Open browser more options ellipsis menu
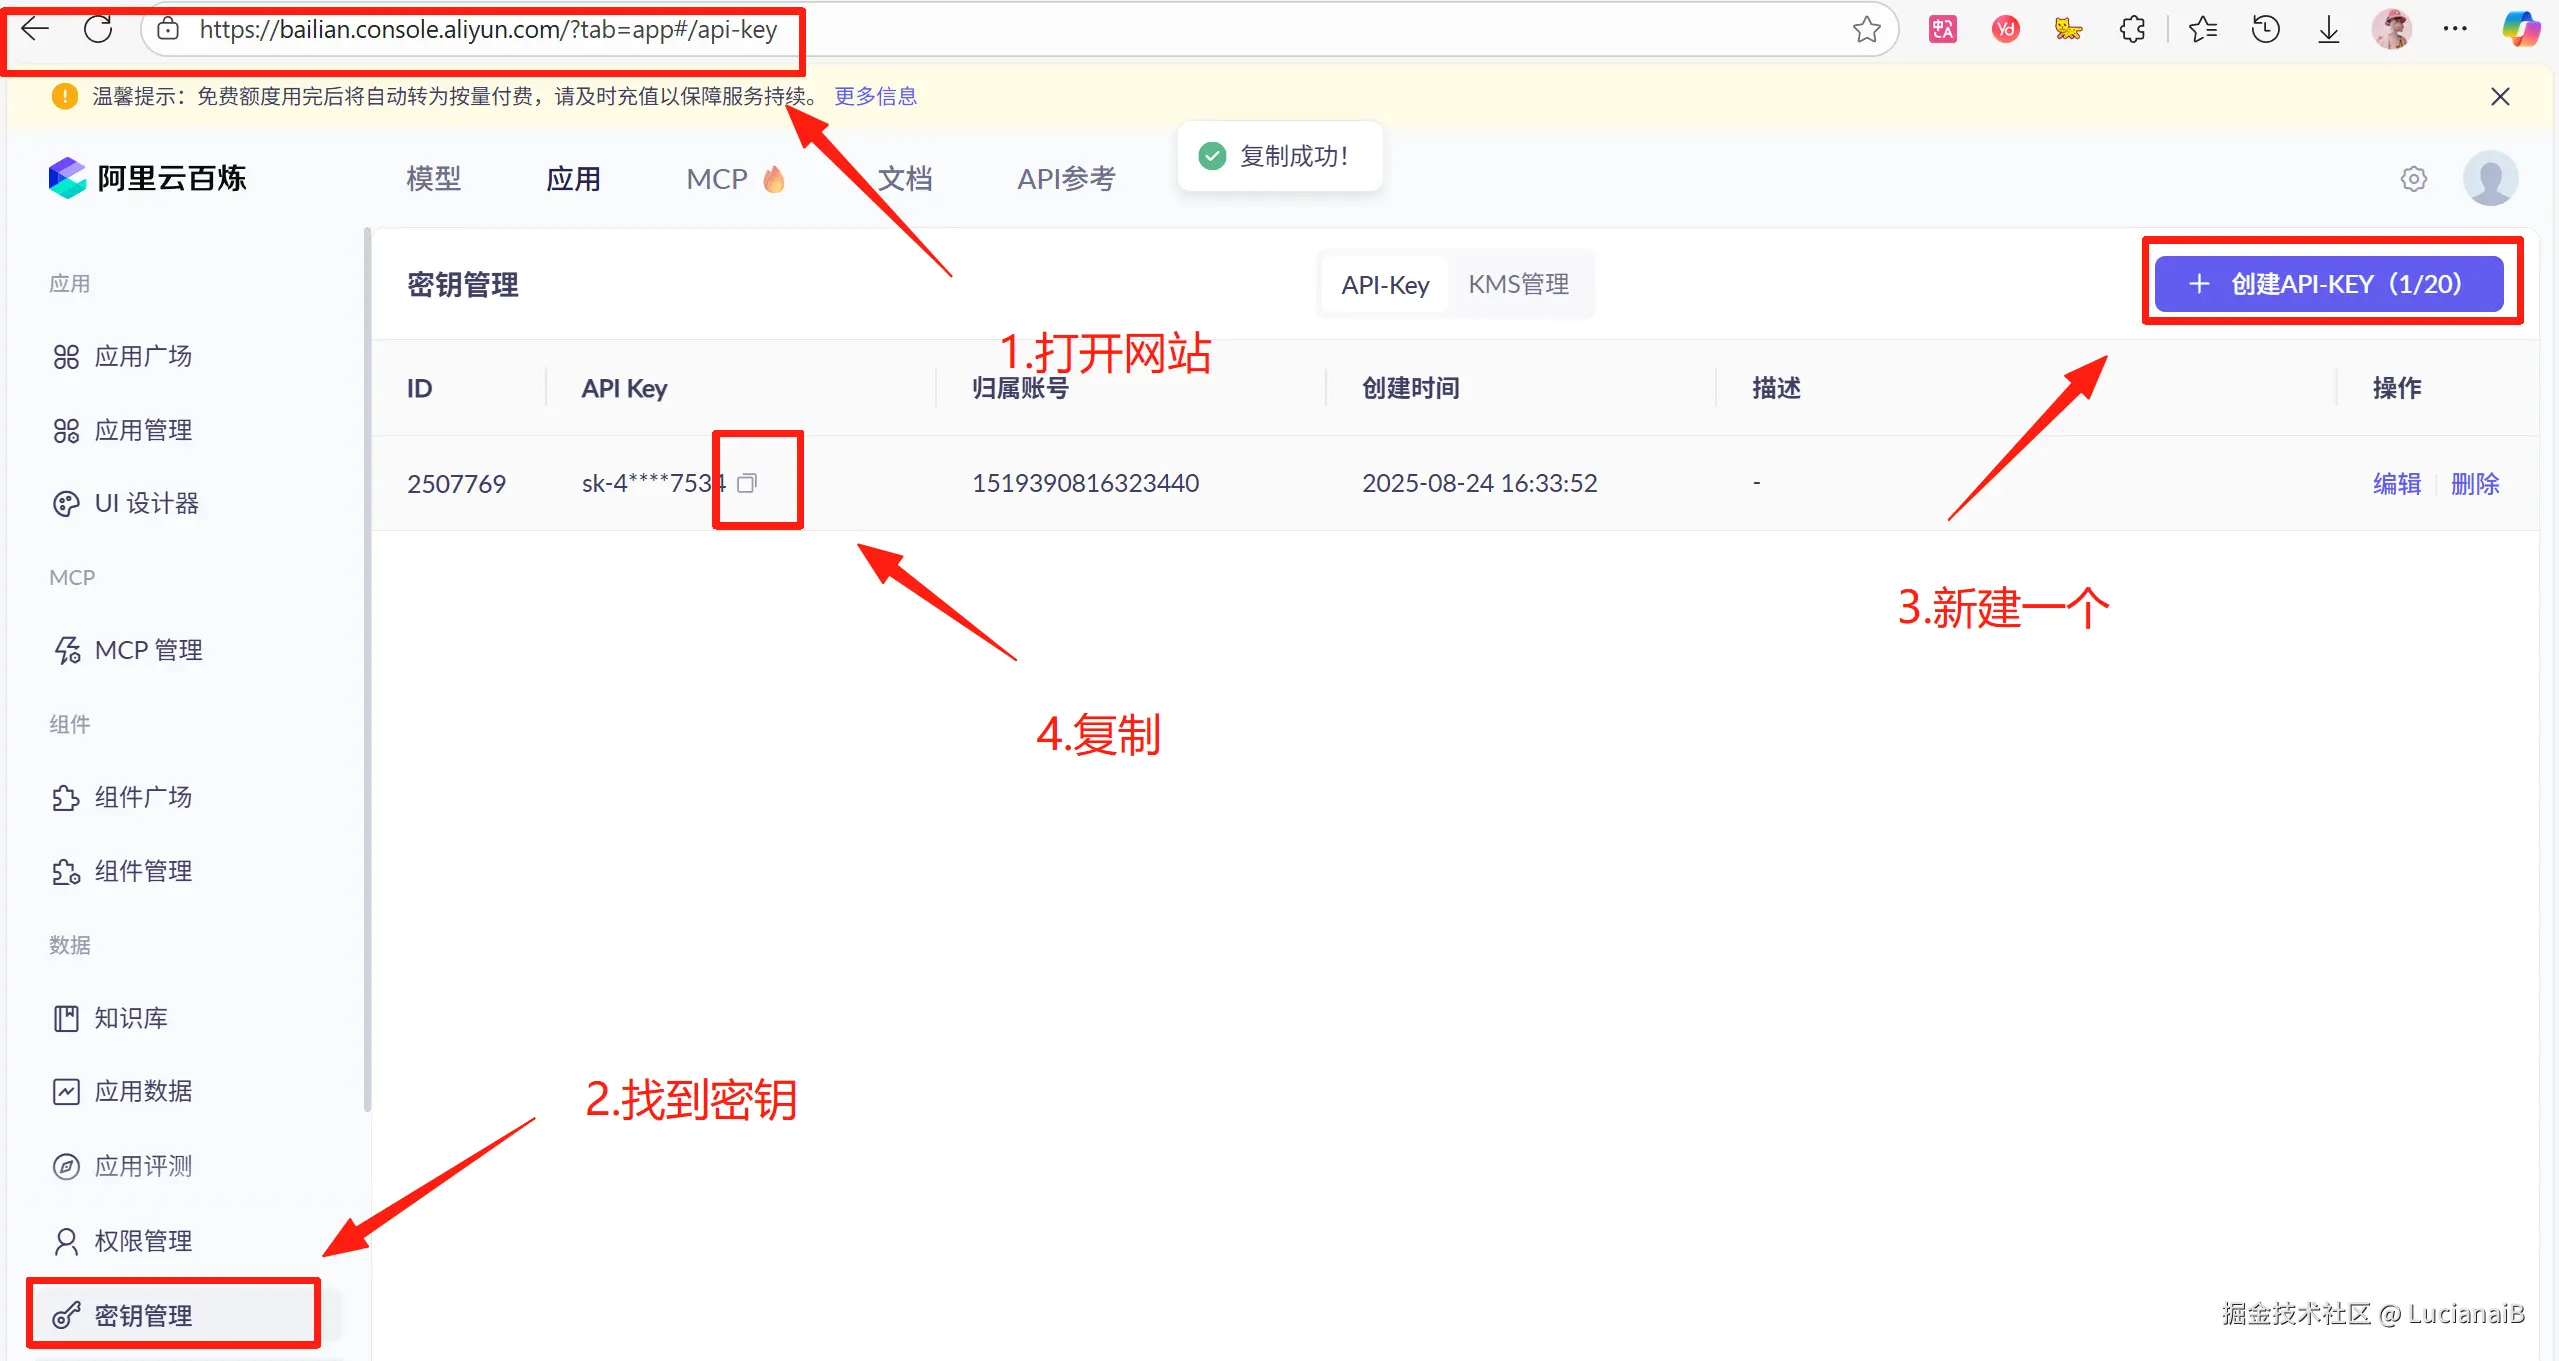The width and height of the screenshot is (2559, 1361). point(2455,30)
